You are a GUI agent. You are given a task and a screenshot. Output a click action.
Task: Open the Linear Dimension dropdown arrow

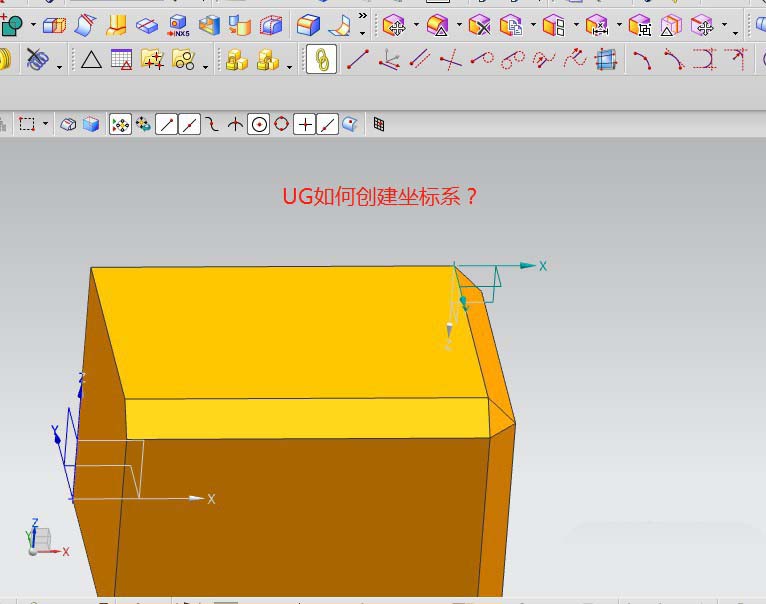(619, 24)
